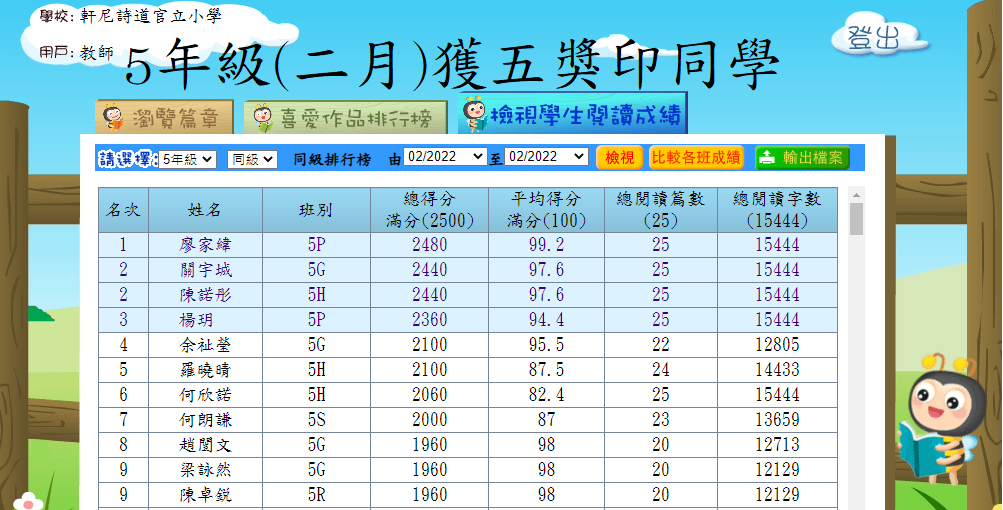Open the end month 02/2022 dropdown

pyautogui.click(x=547, y=158)
